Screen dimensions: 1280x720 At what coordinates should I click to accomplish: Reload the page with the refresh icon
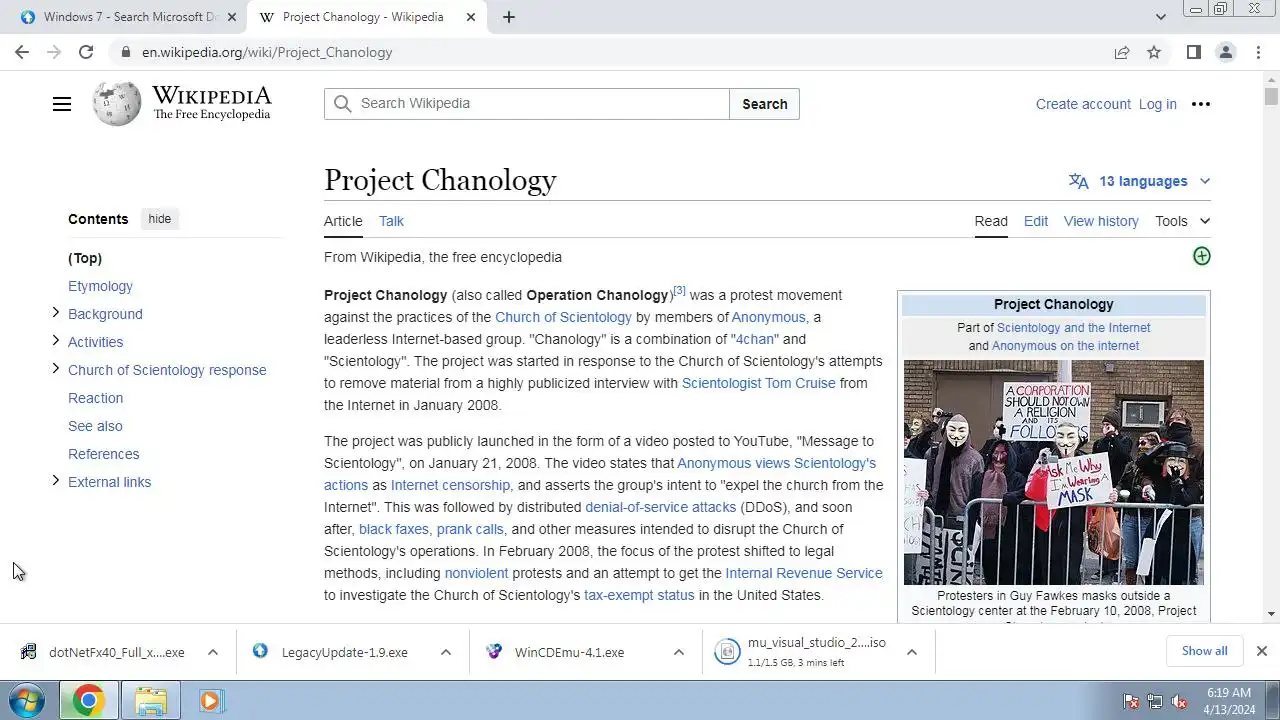tap(86, 52)
